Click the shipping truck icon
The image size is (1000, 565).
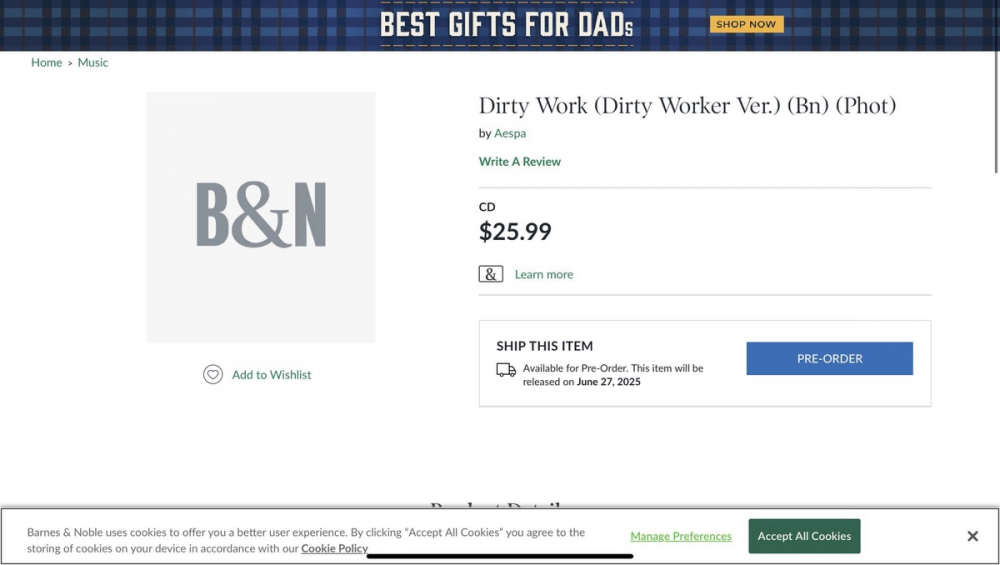pyautogui.click(x=506, y=370)
